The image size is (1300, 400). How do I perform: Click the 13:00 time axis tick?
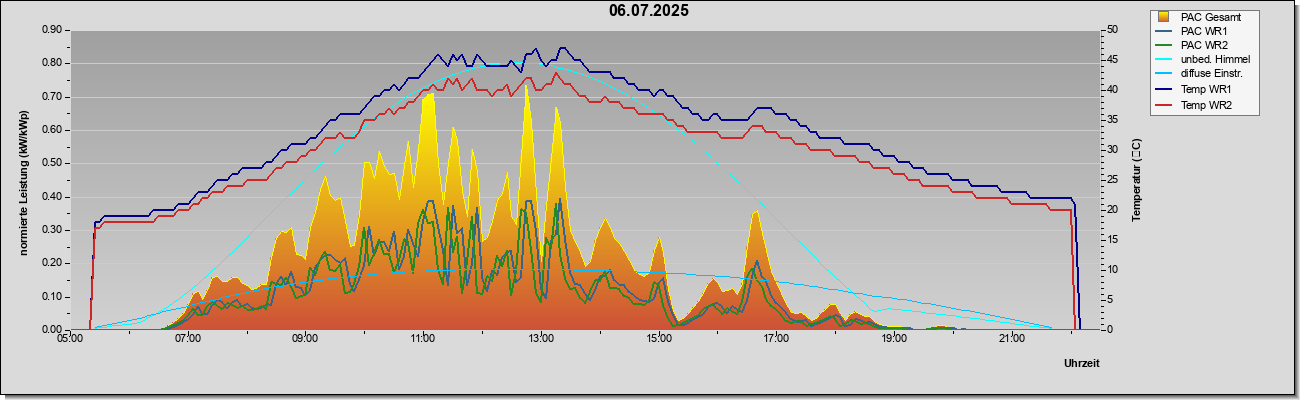pos(540,339)
